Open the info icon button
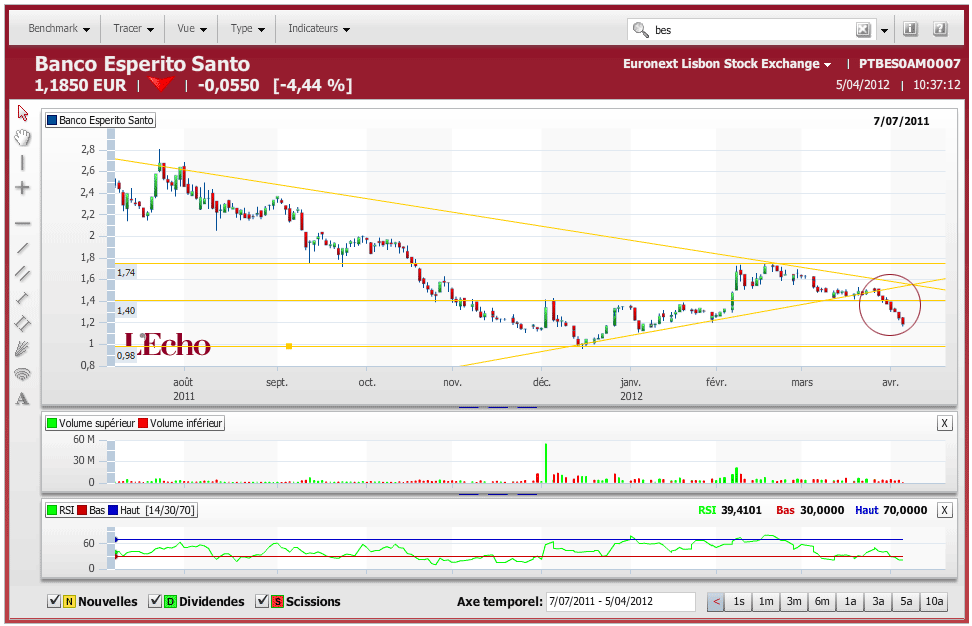 [910, 29]
